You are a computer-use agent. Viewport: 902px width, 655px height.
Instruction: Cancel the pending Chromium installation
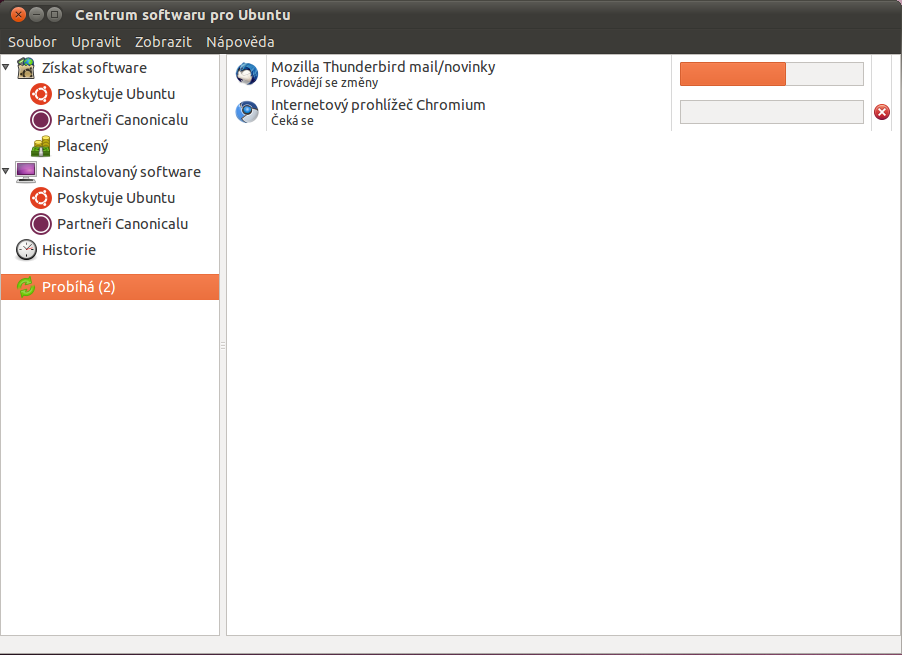point(882,112)
